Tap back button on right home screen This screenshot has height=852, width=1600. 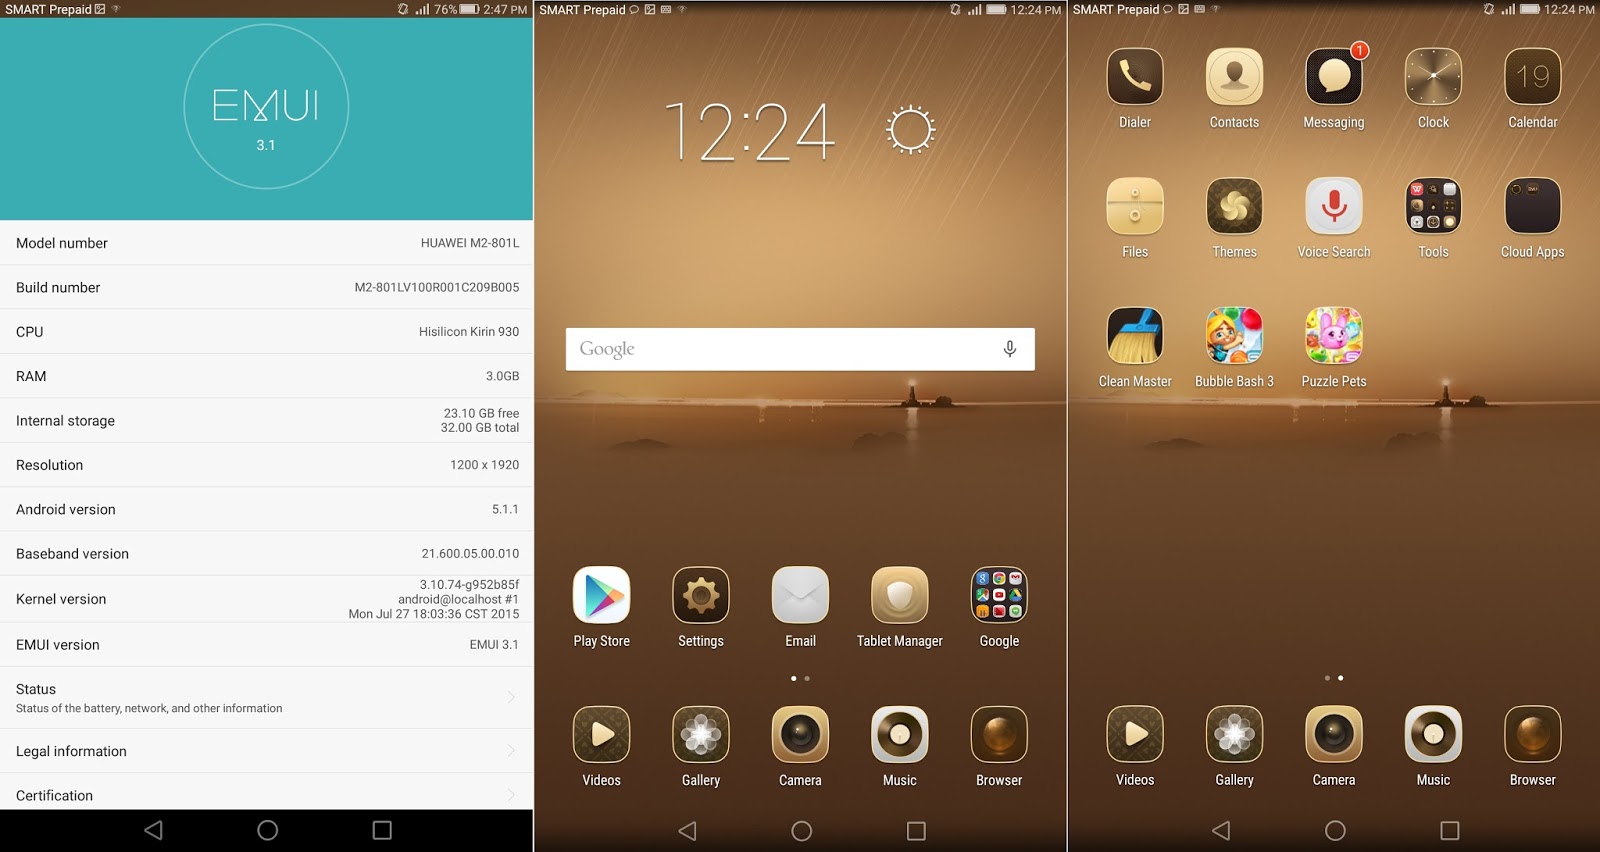click(1221, 830)
